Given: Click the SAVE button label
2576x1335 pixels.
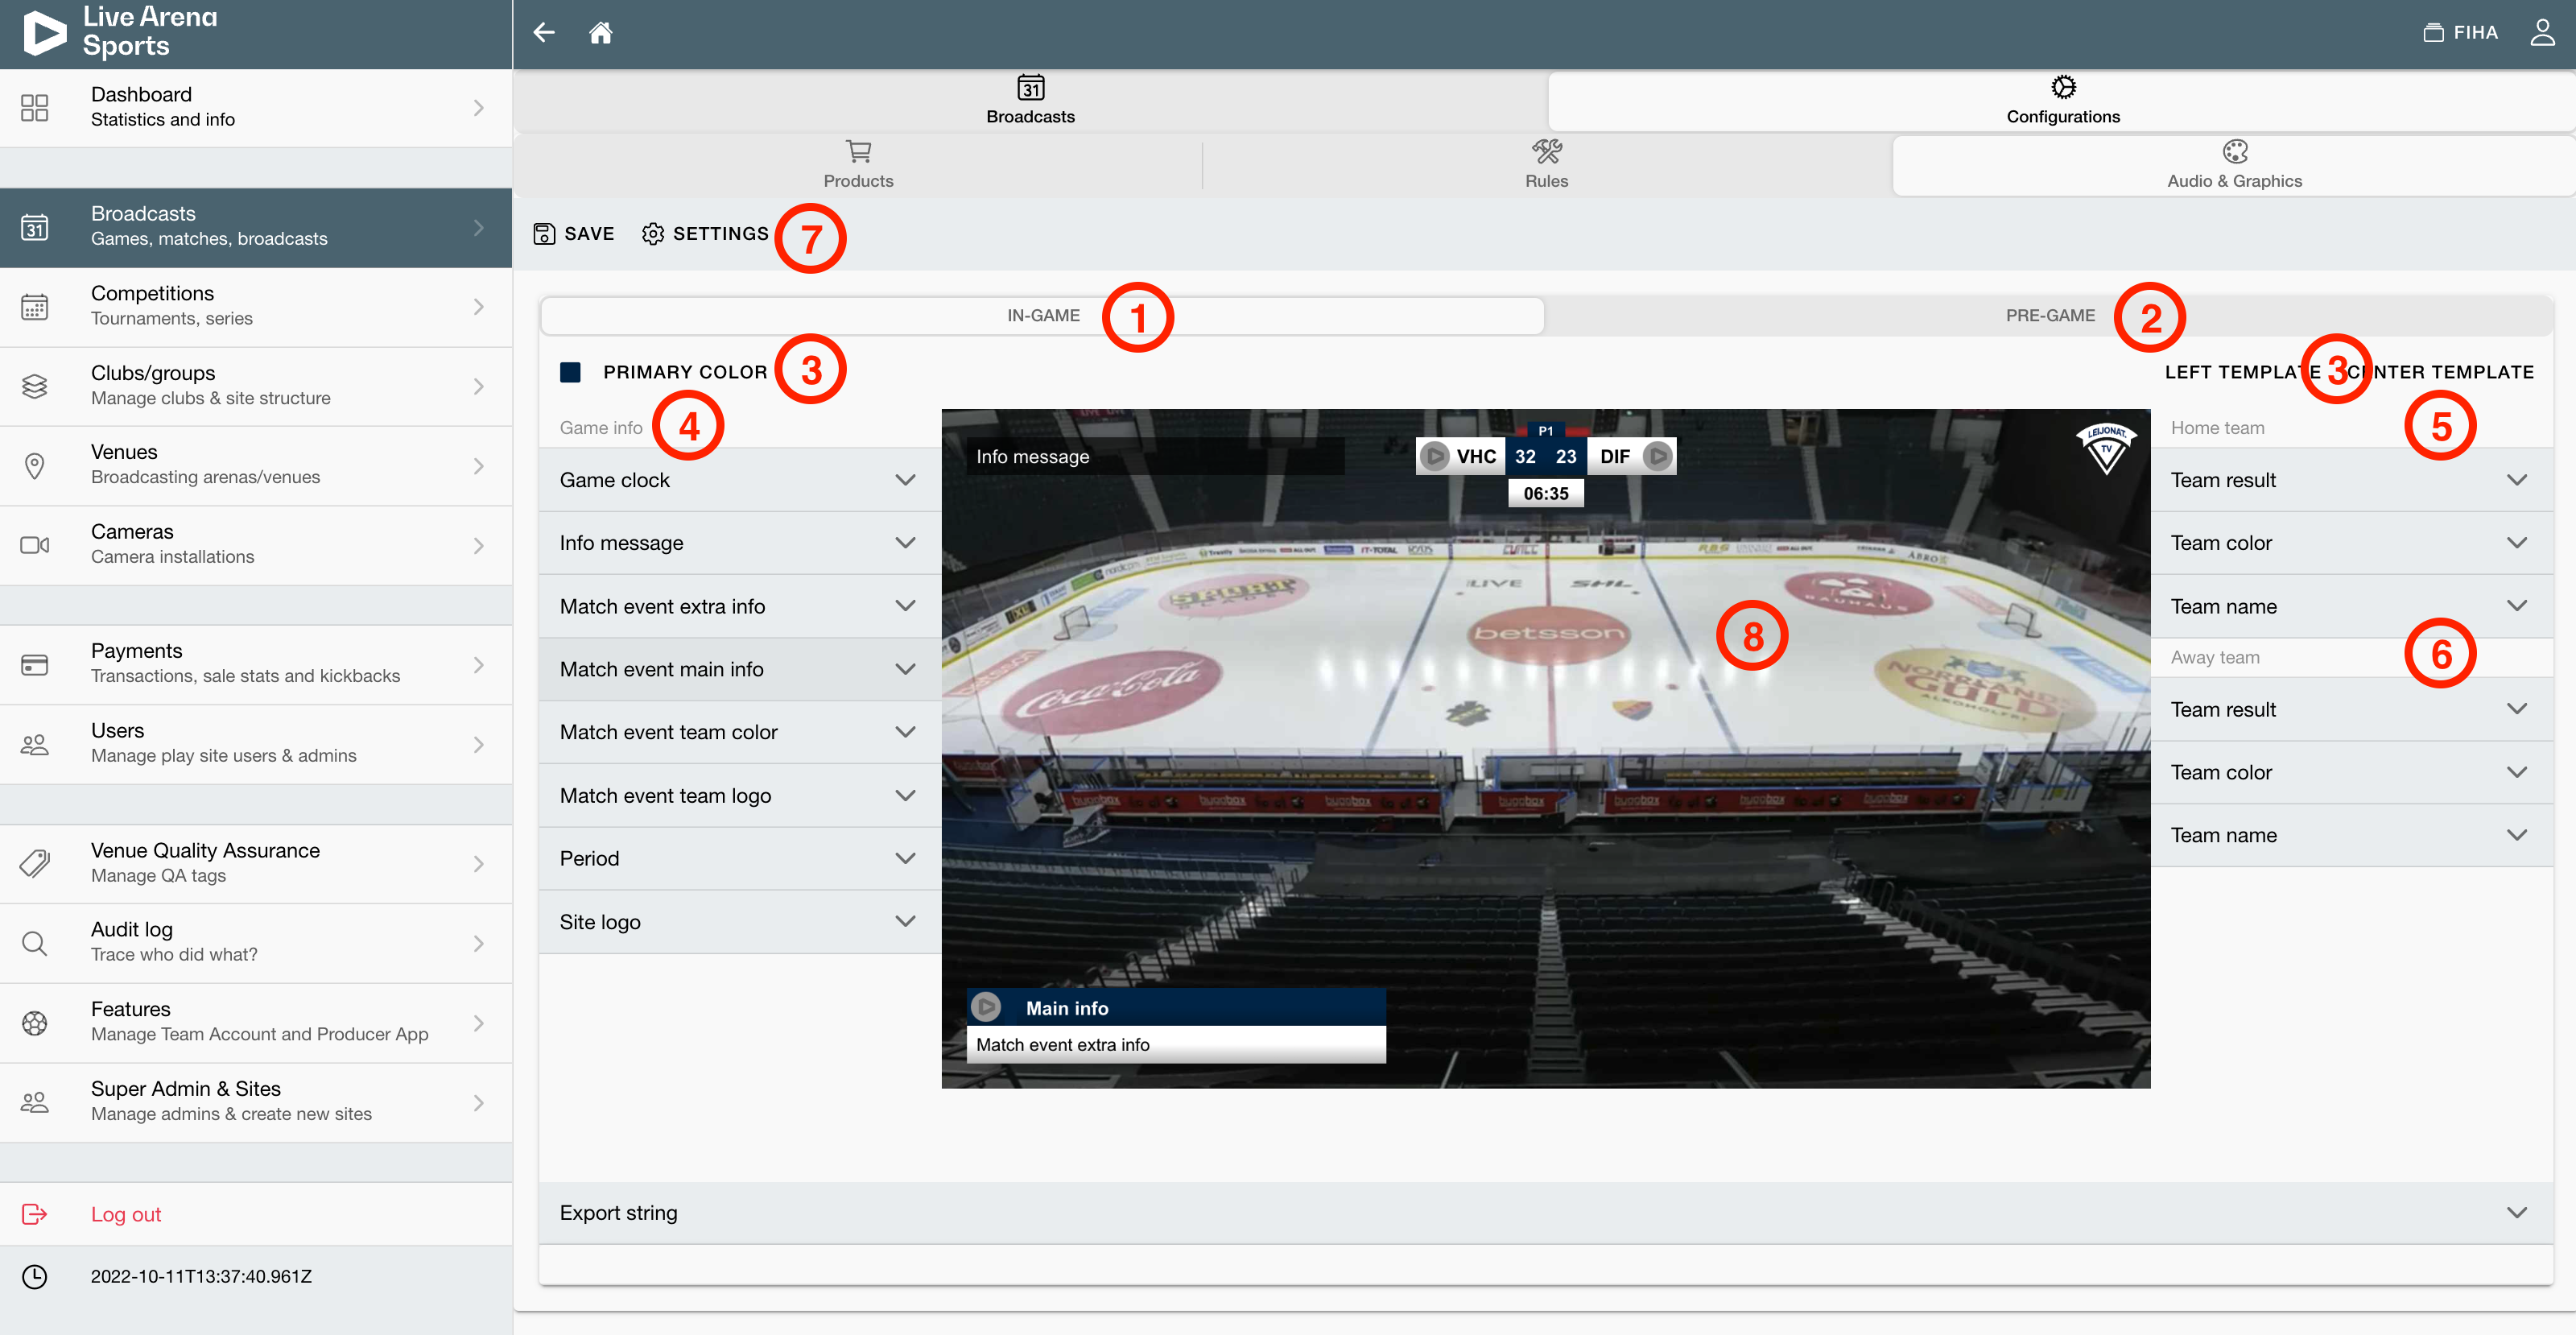Looking at the screenshot, I should (589, 234).
